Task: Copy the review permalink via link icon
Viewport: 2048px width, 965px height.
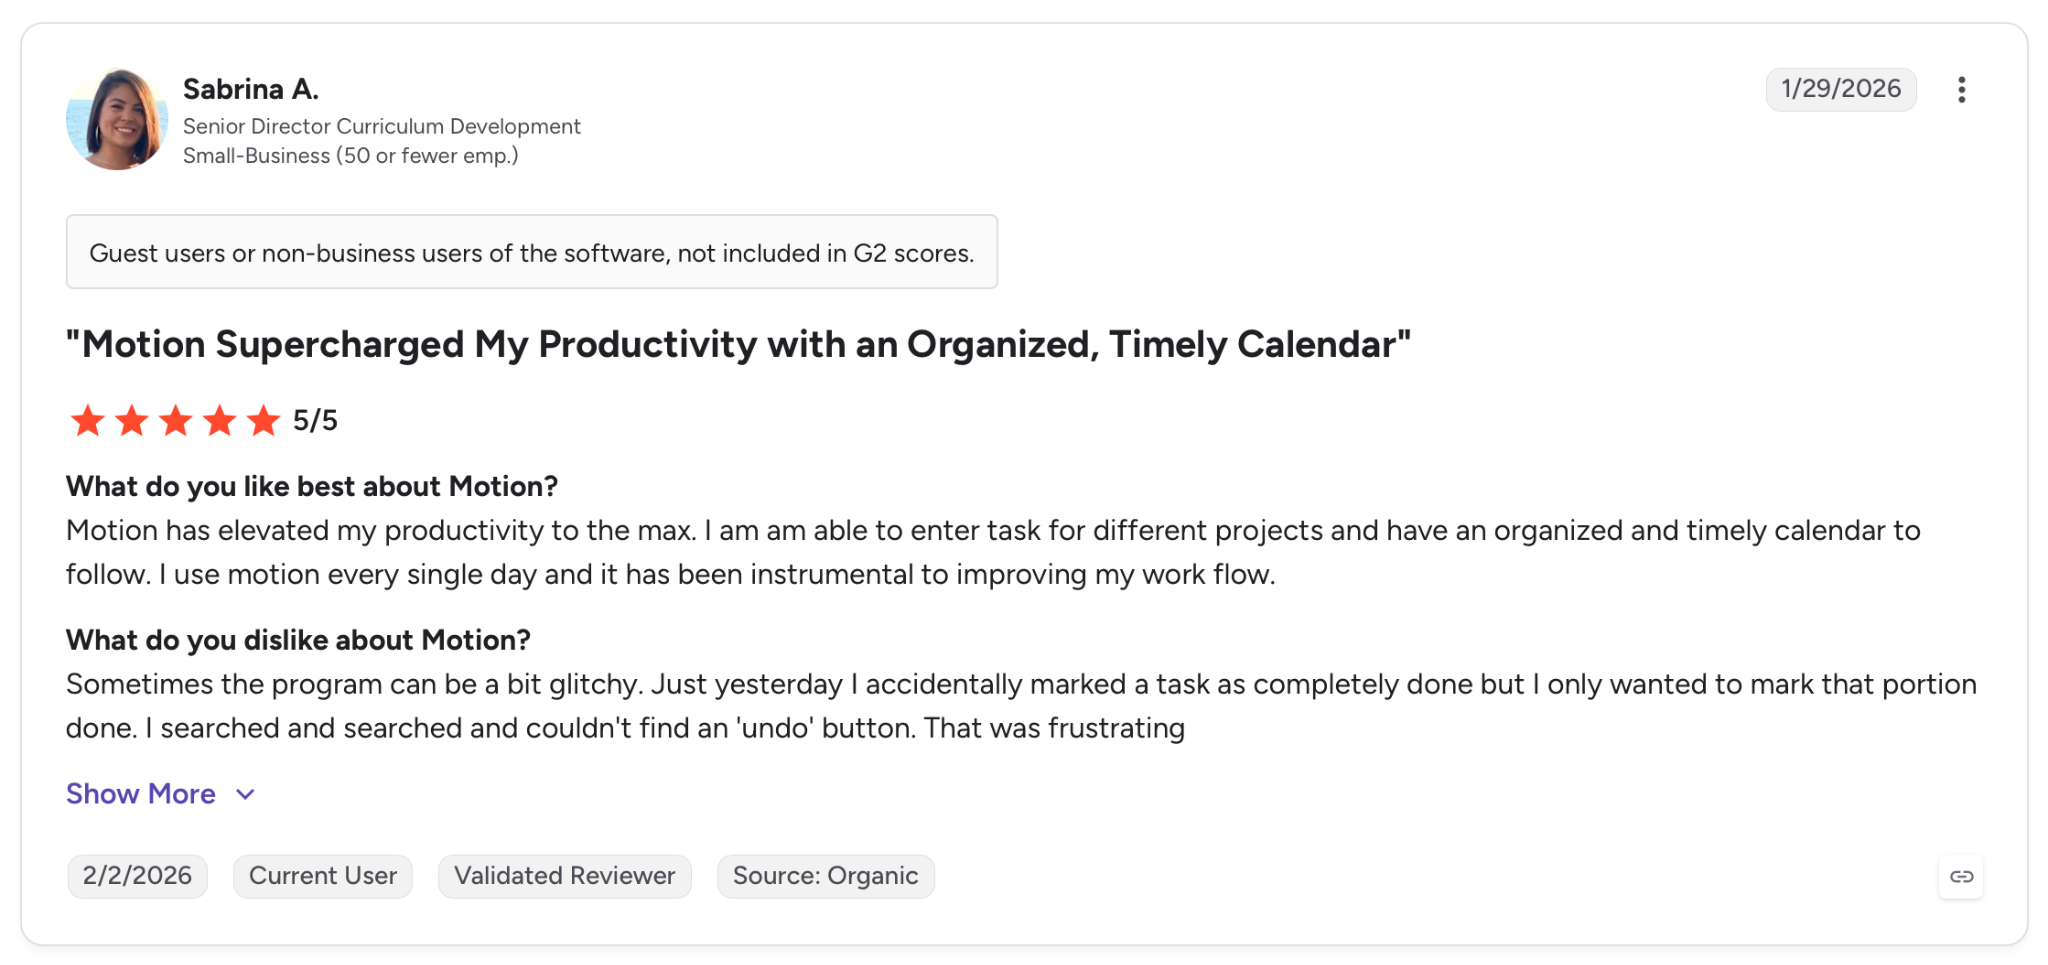Action: click(x=1961, y=877)
